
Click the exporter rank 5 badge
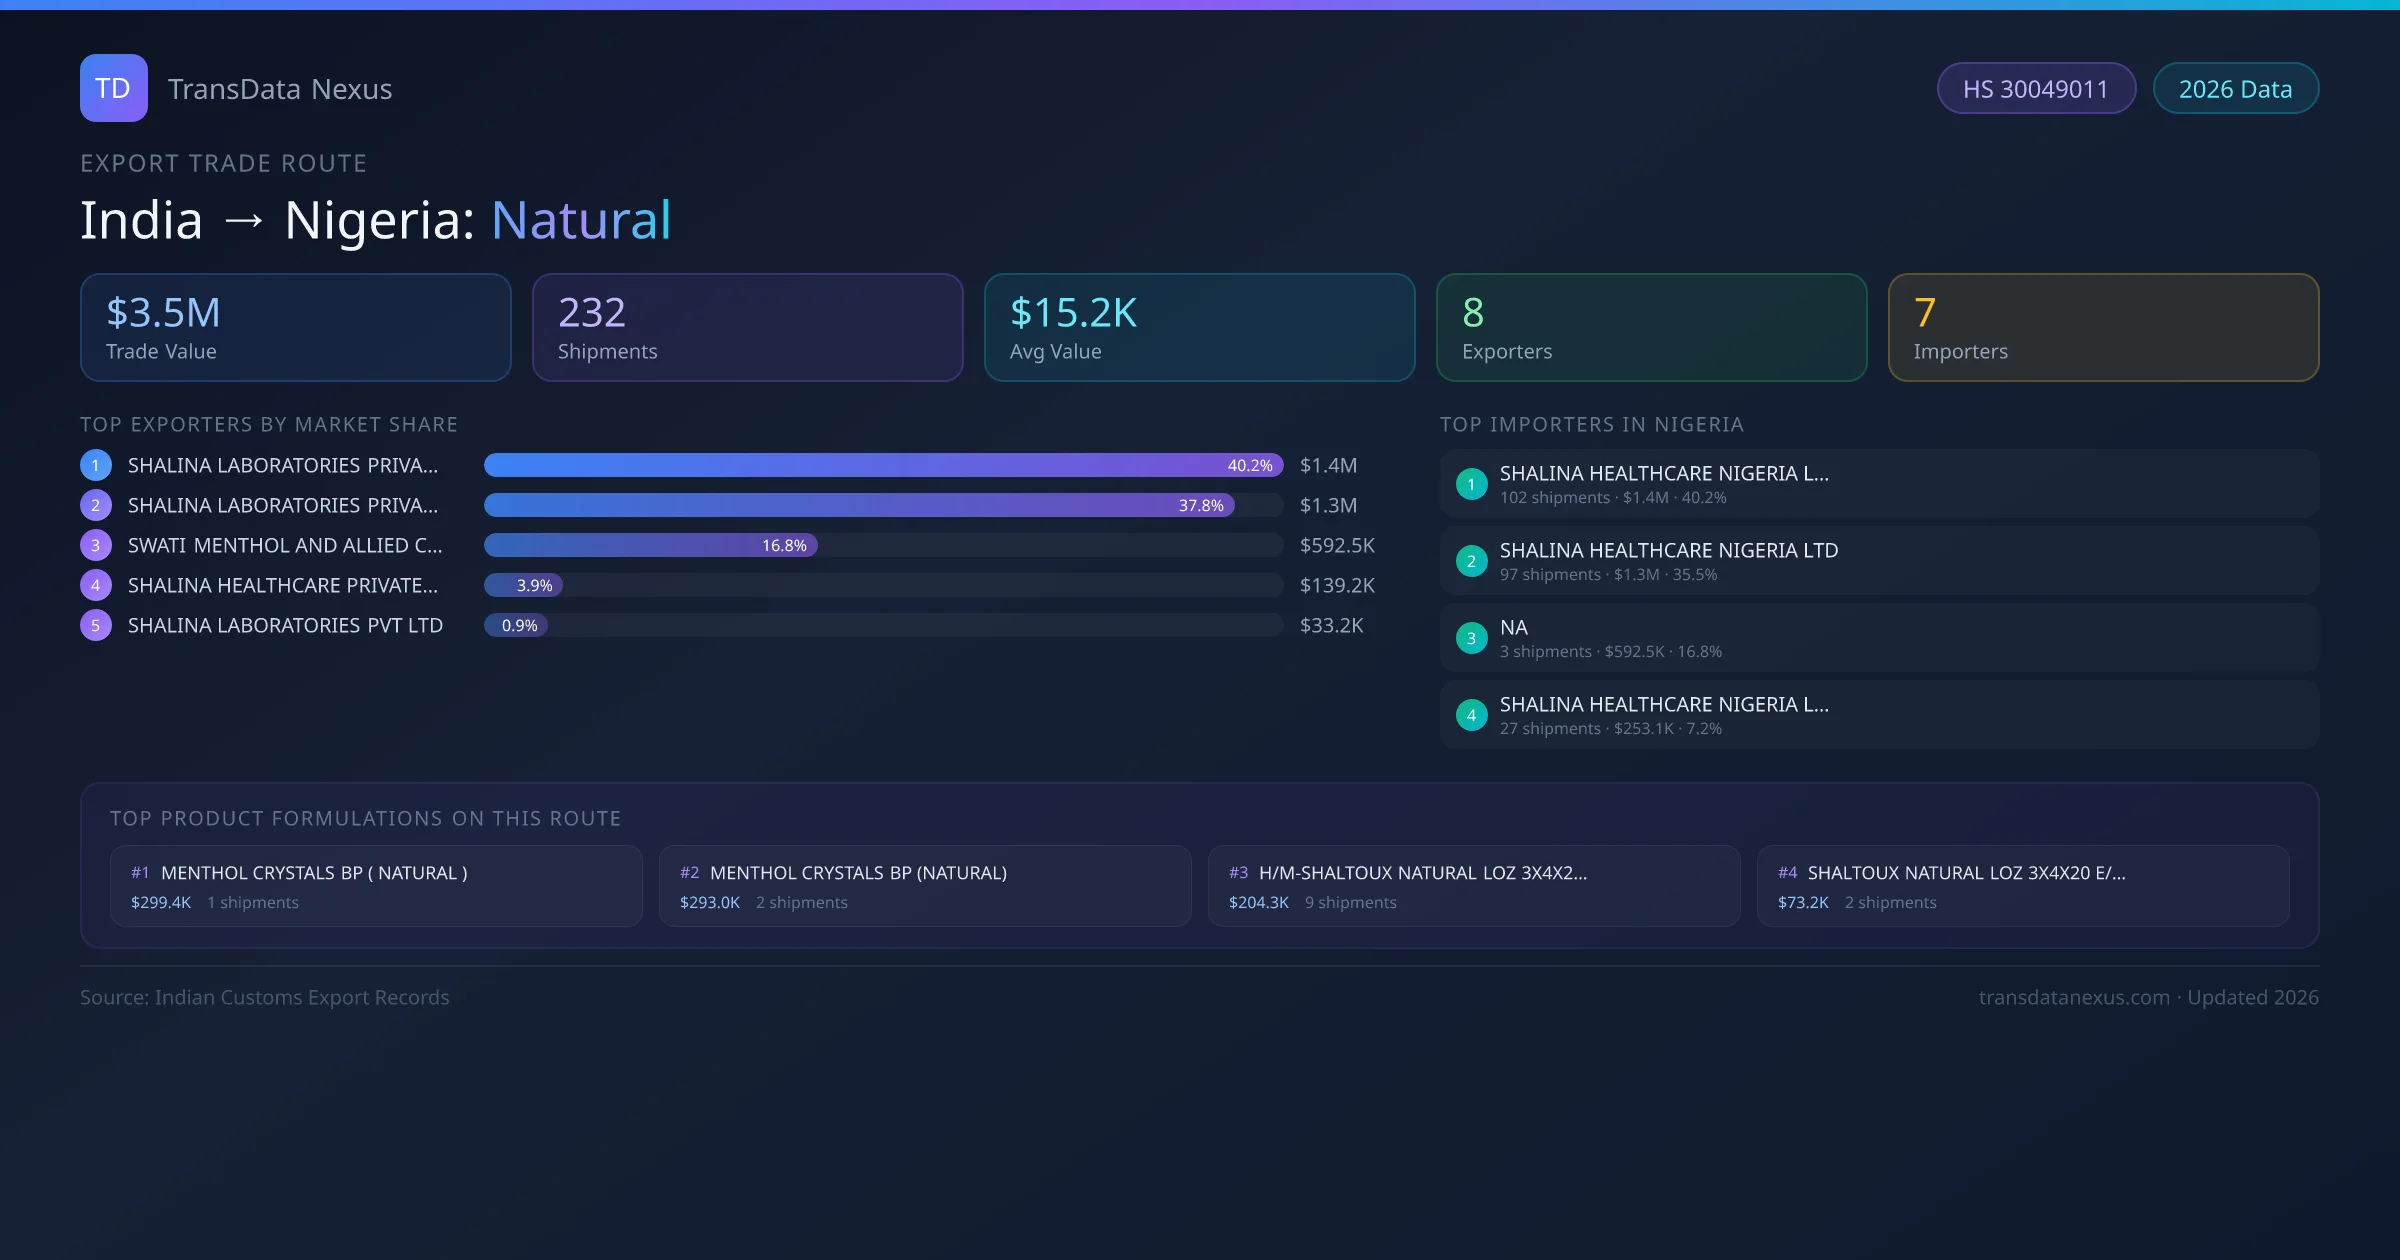point(96,625)
